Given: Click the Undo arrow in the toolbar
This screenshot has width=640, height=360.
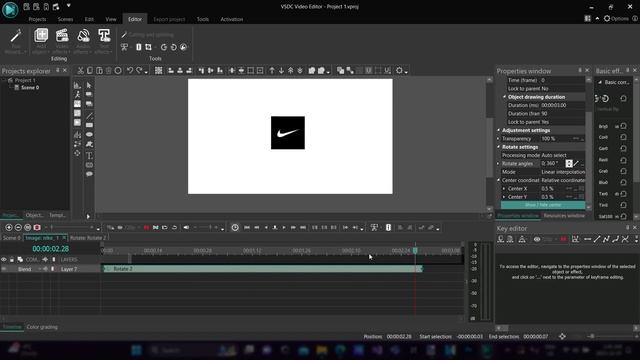Looking at the screenshot, I should [130, 71].
